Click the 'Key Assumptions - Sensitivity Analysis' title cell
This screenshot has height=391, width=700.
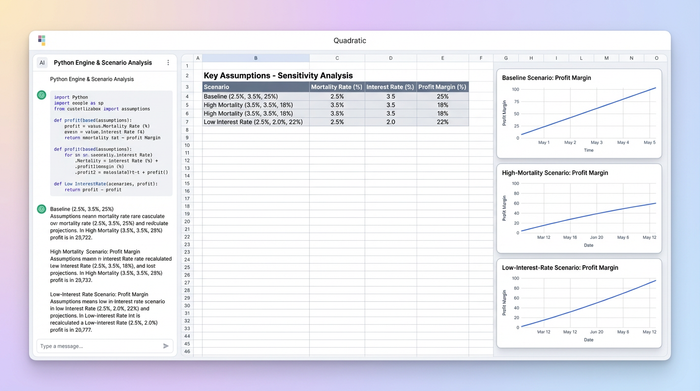(x=278, y=75)
